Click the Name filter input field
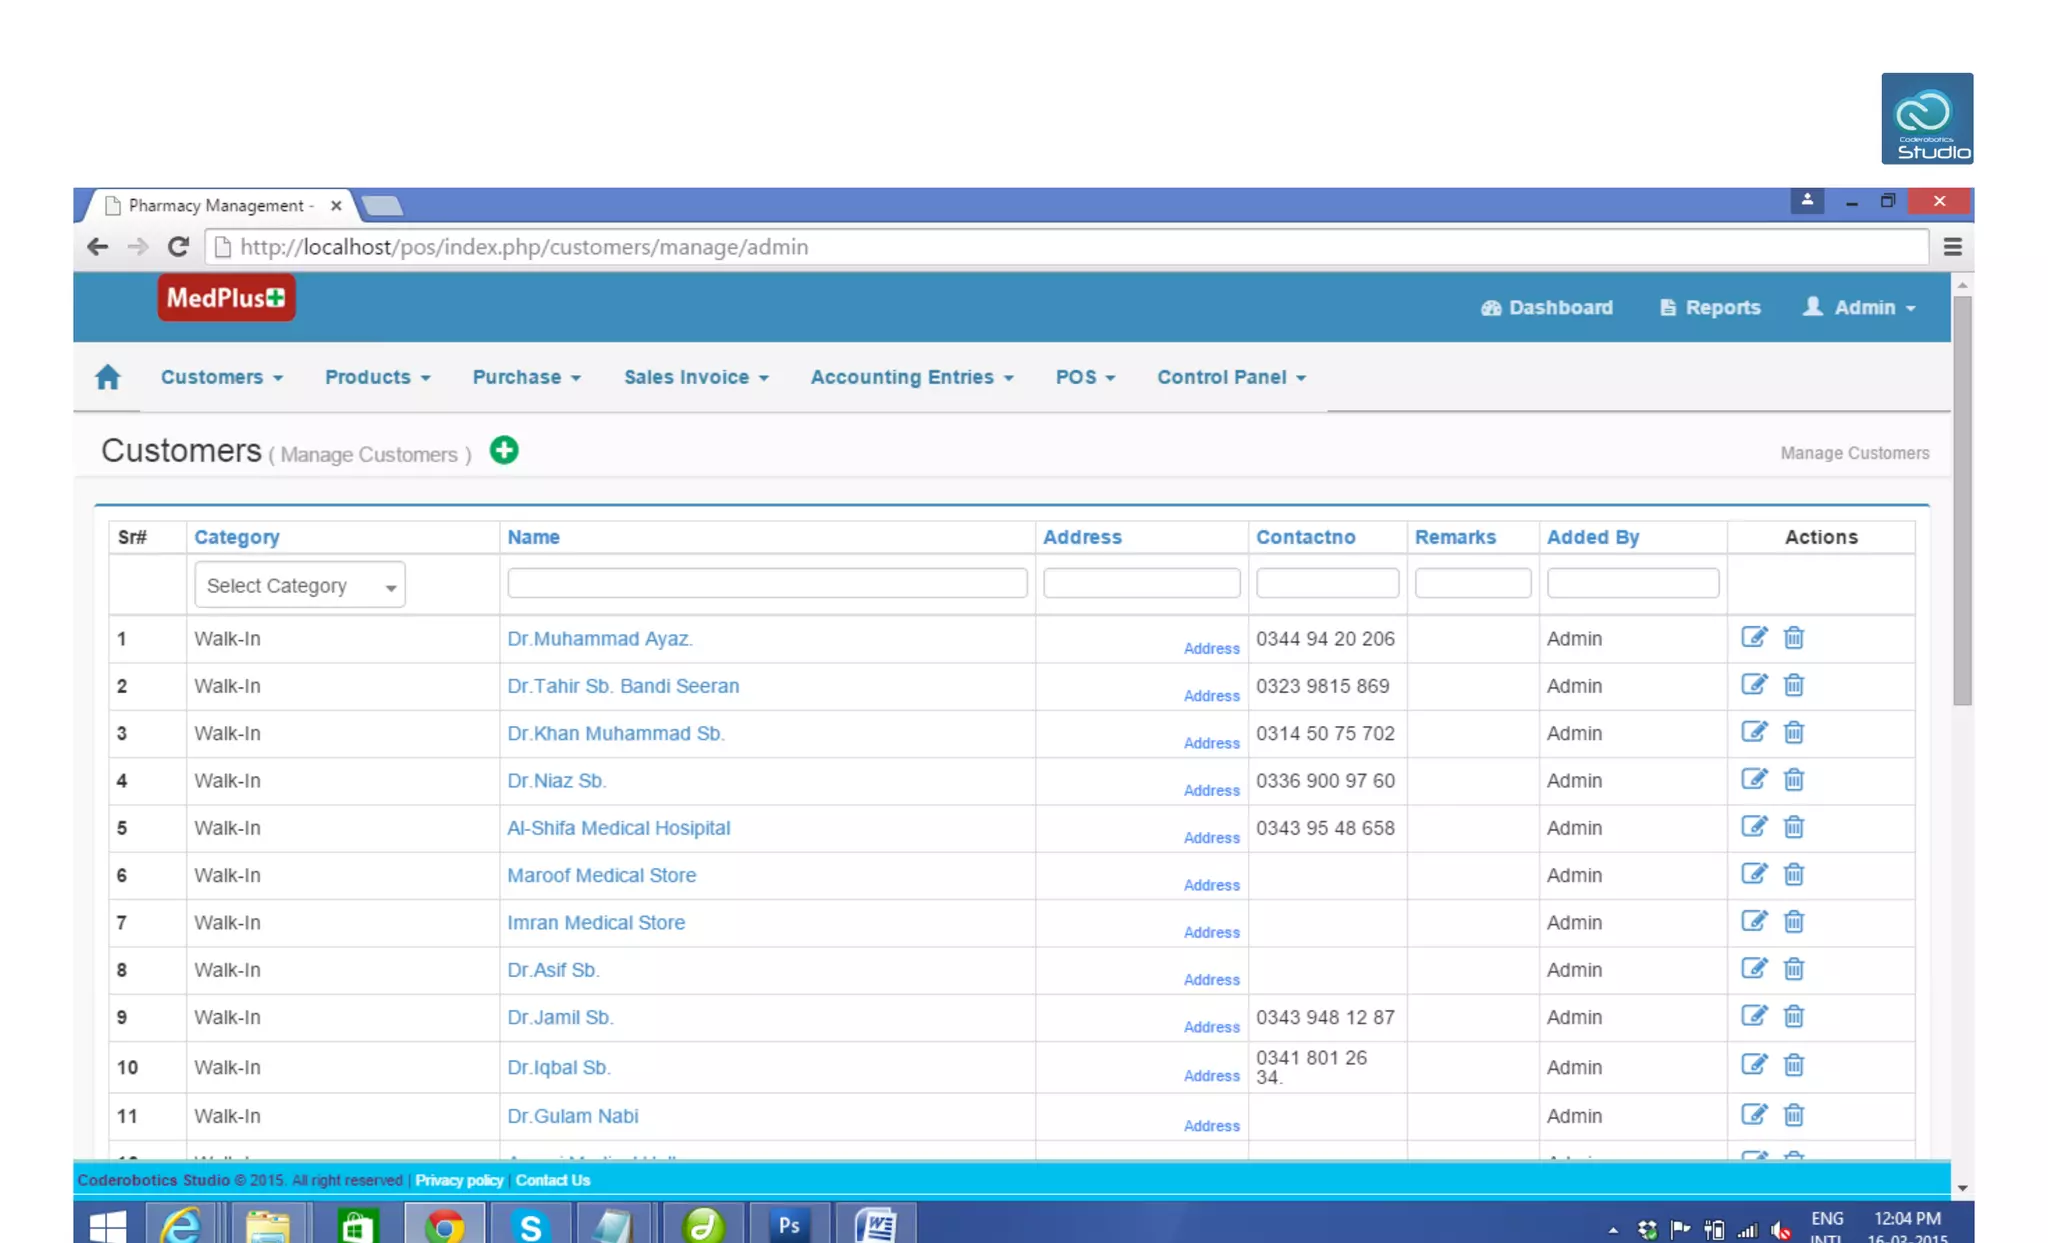This screenshot has height=1243, width=2048. point(766,583)
